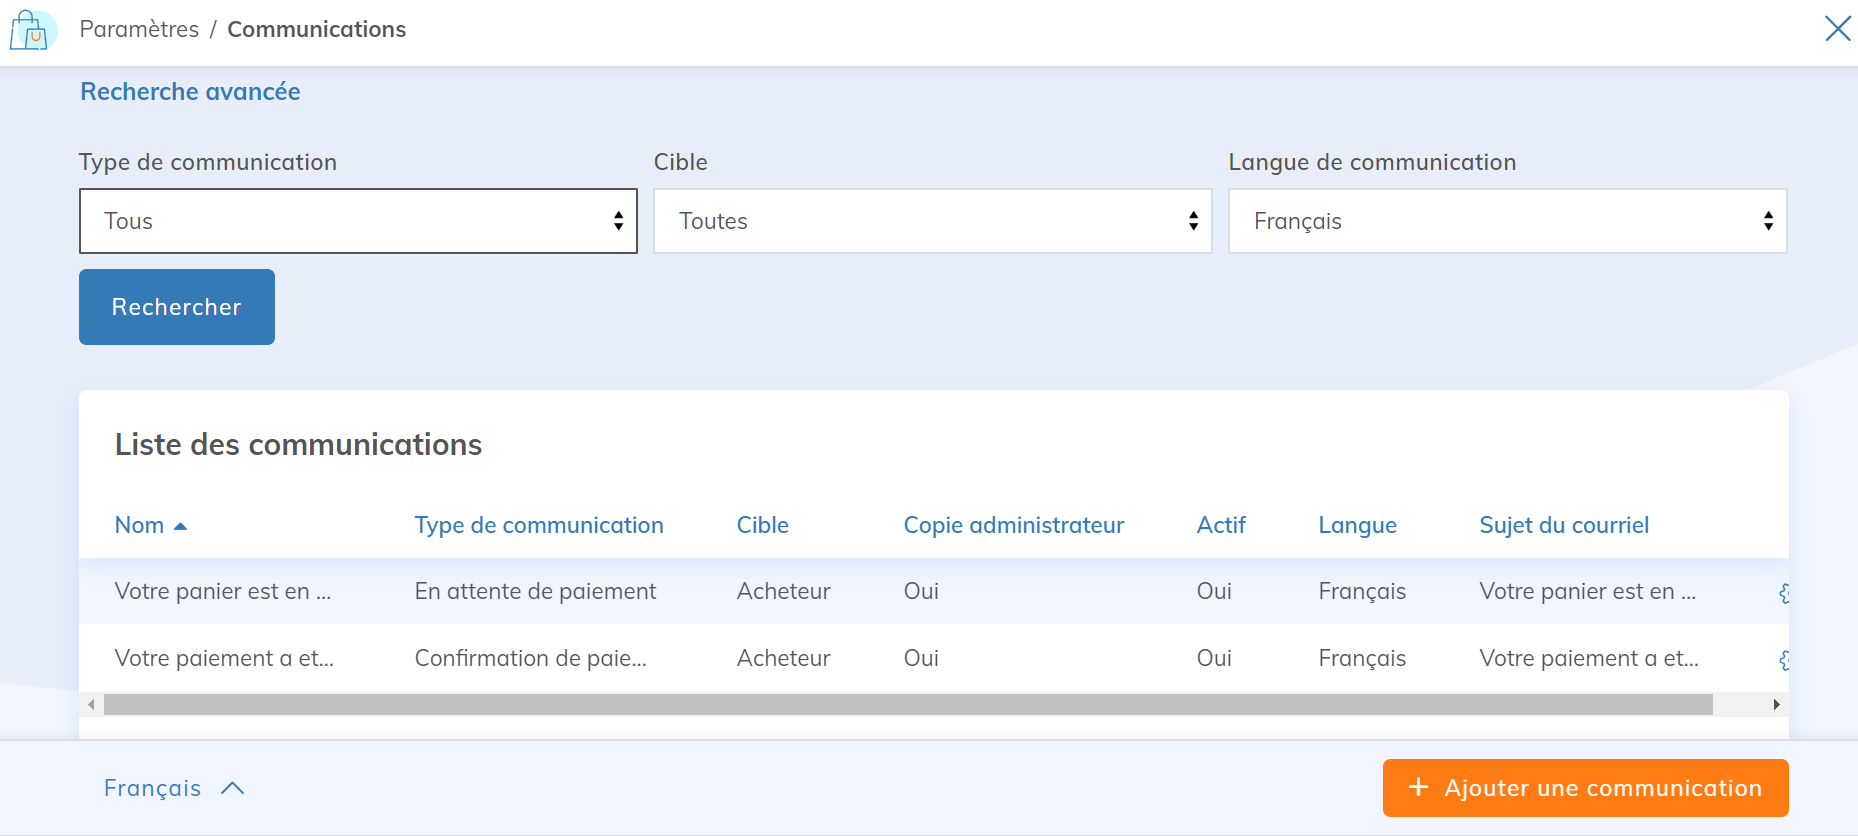This screenshot has height=836, width=1858.
Task: Sort by the Copie administrateur column header
Action: (x=1013, y=525)
